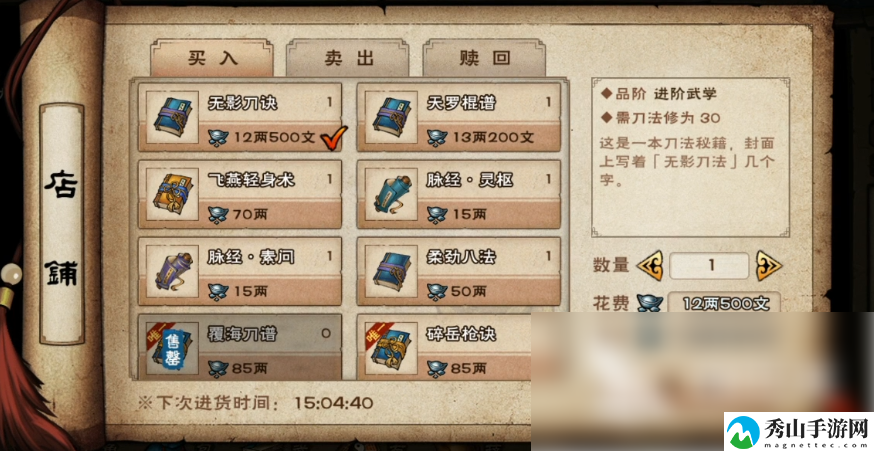Select the 碎岳枪诀 golden book icon

tap(391, 348)
